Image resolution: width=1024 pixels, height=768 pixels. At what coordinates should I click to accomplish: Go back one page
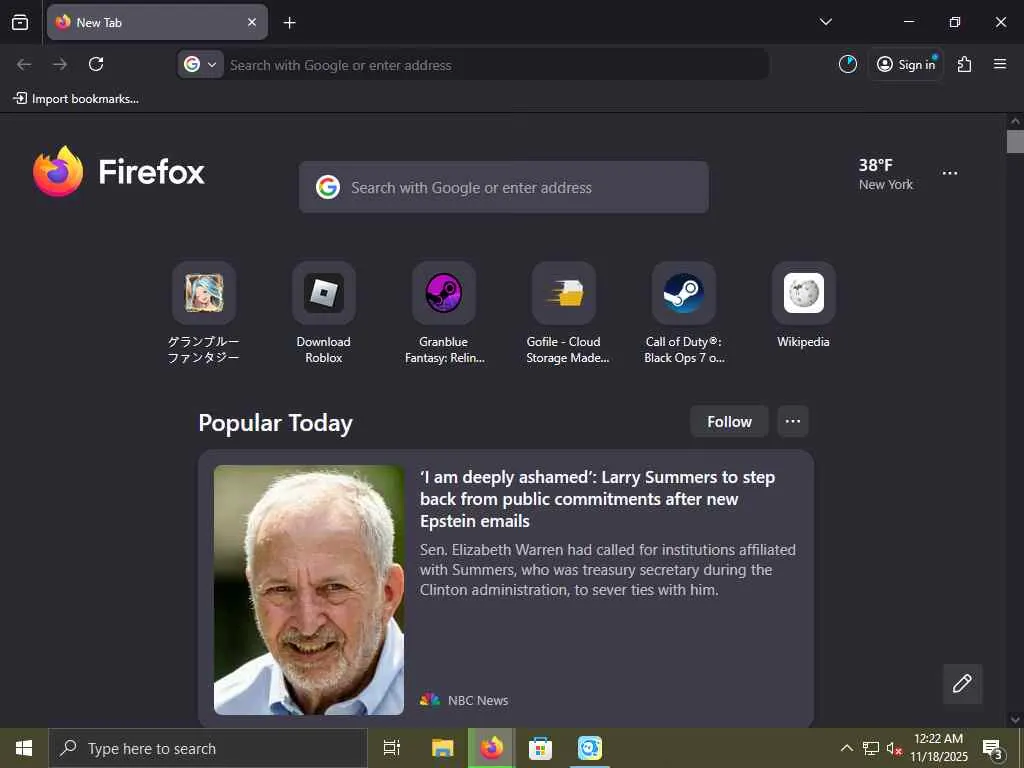24,64
